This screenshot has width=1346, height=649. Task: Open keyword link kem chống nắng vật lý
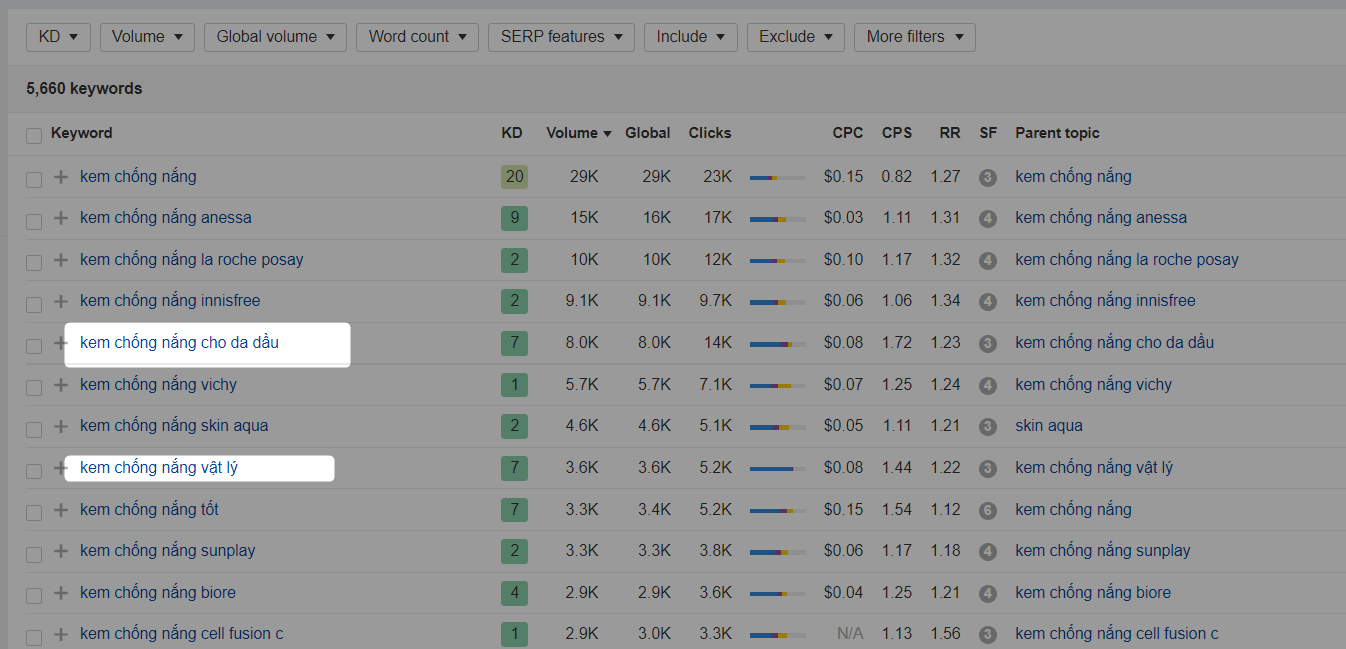pyautogui.click(x=159, y=468)
